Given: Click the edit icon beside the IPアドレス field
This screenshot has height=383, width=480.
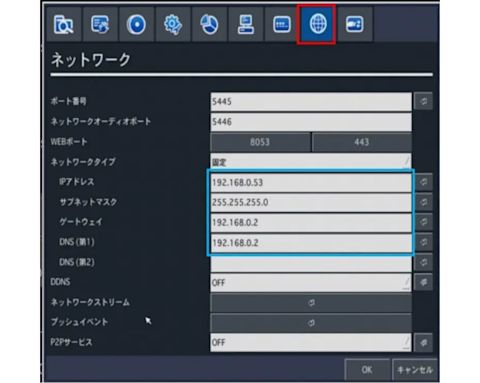Looking at the screenshot, I should point(423,182).
